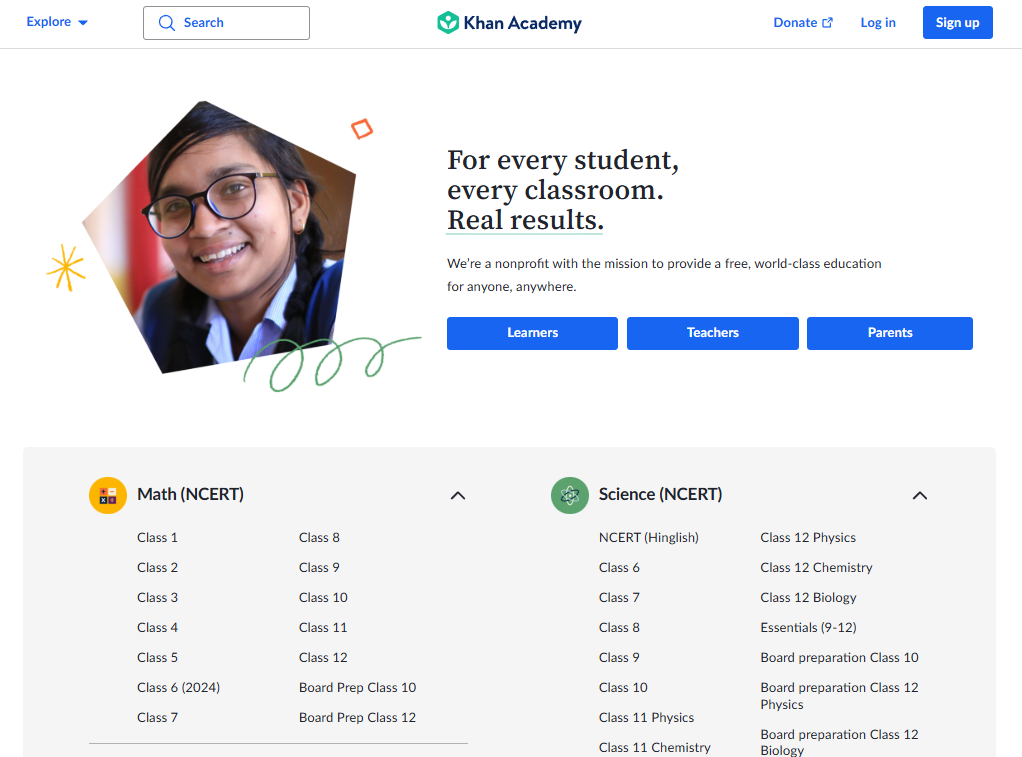The width and height of the screenshot is (1022, 757).
Task: Open Board preparation Class 10 science
Action: (x=840, y=657)
